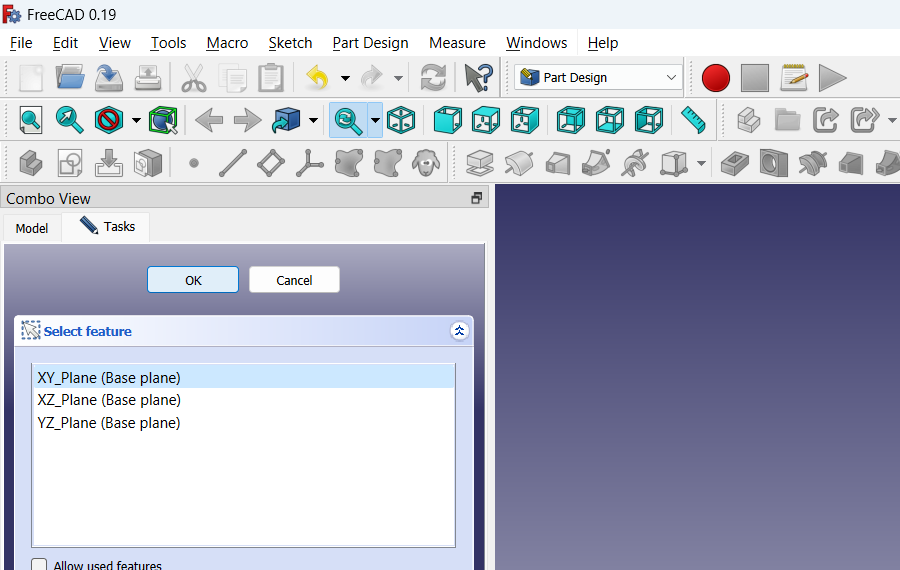Click the New document icon
The height and width of the screenshot is (570, 900).
tap(31, 77)
